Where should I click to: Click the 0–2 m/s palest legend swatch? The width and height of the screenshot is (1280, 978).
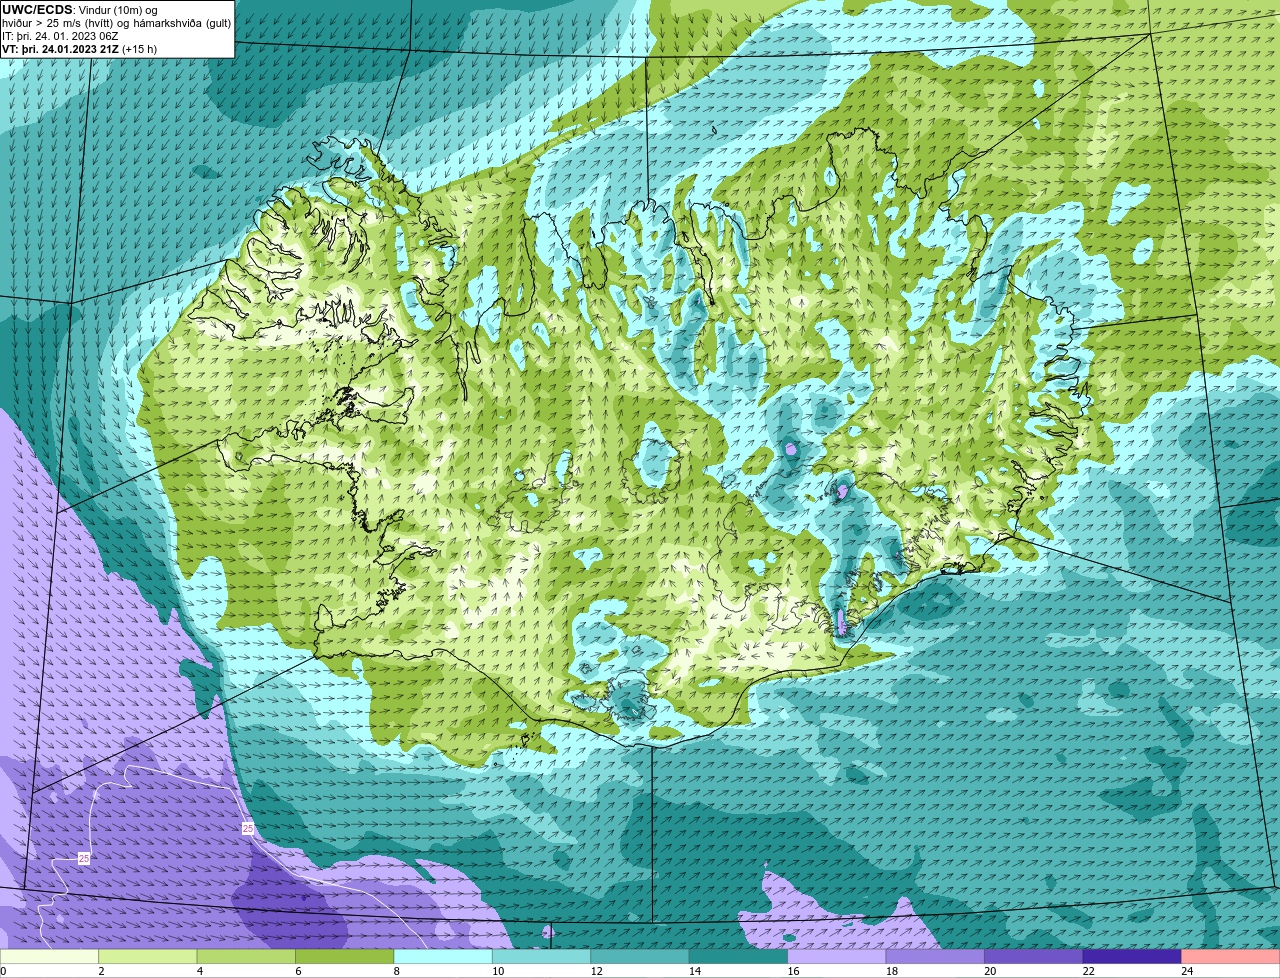pos(51,956)
